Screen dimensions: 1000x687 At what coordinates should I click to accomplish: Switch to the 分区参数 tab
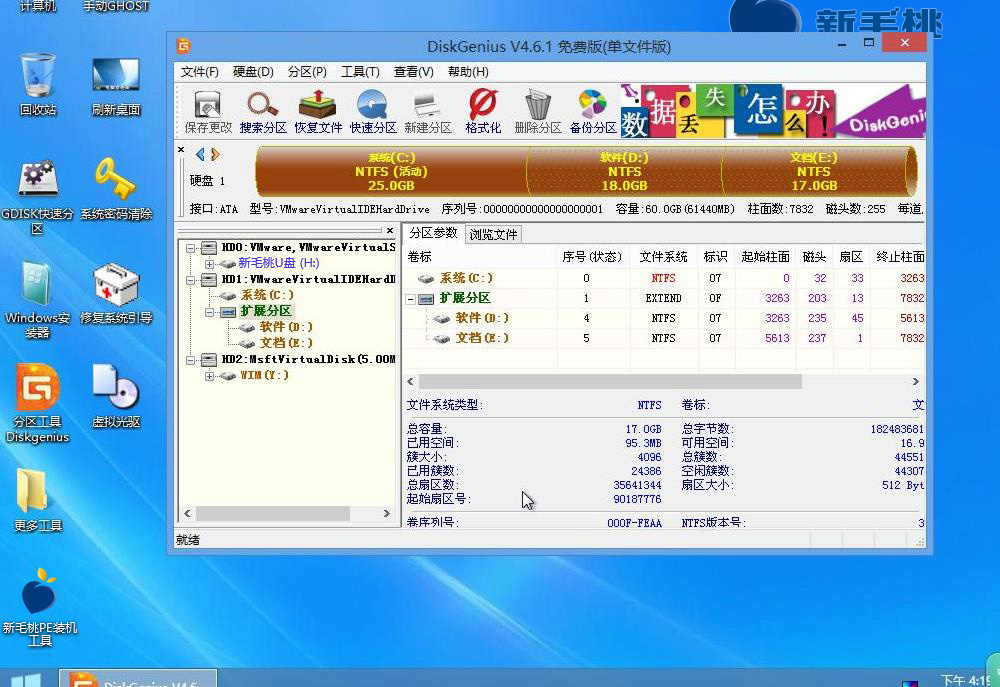pos(434,233)
